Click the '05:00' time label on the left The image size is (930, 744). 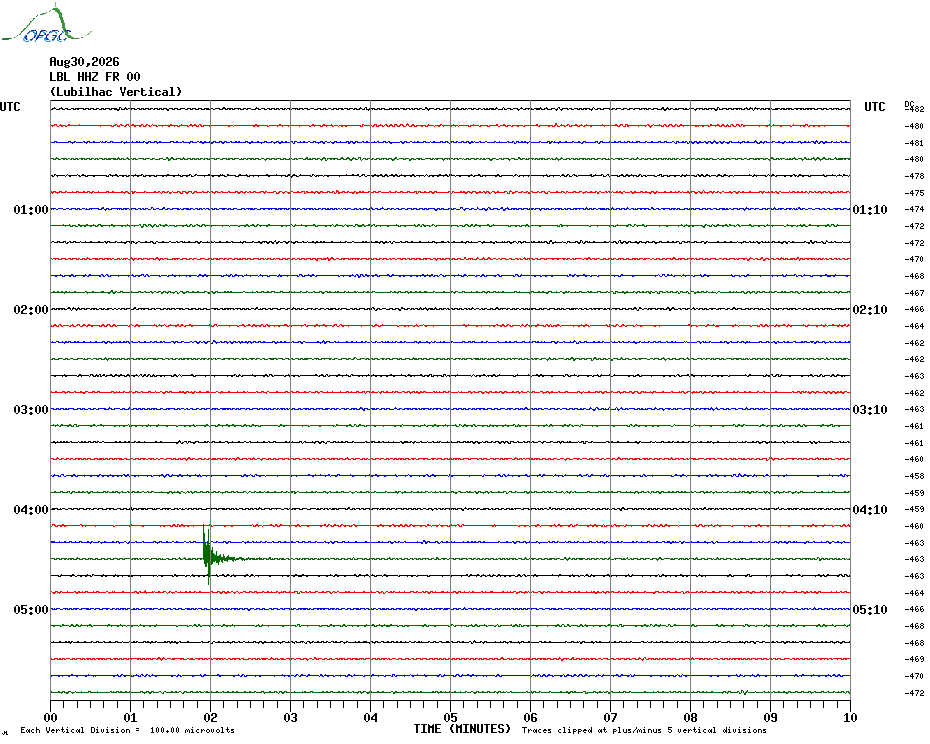click(x=31, y=610)
